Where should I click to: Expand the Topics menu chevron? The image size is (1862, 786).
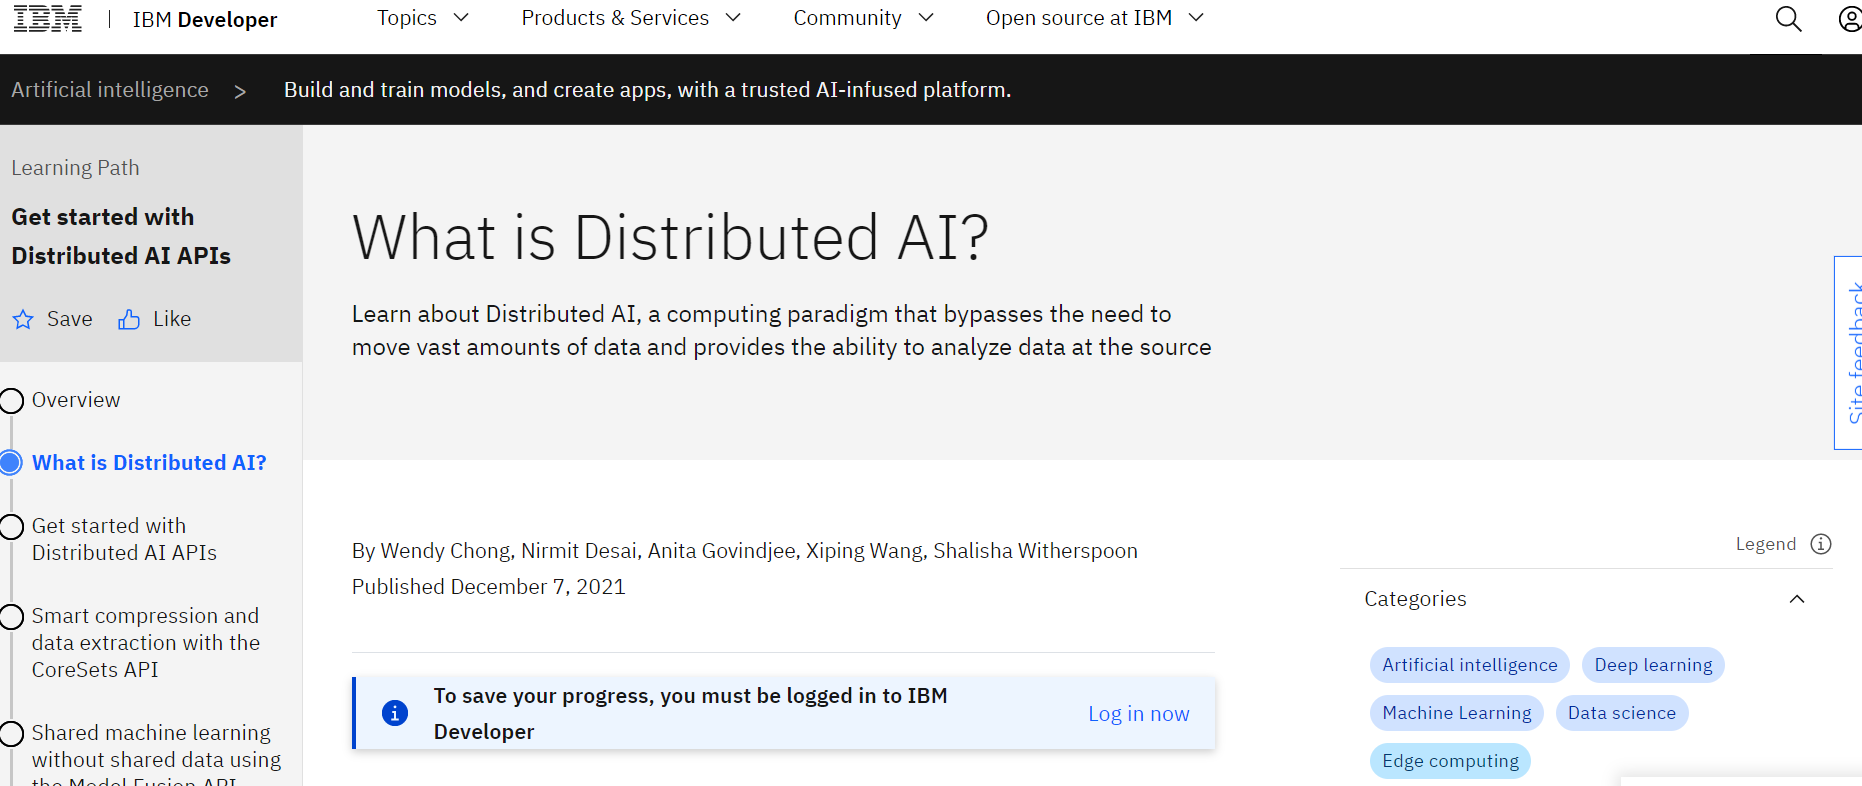click(x=461, y=18)
